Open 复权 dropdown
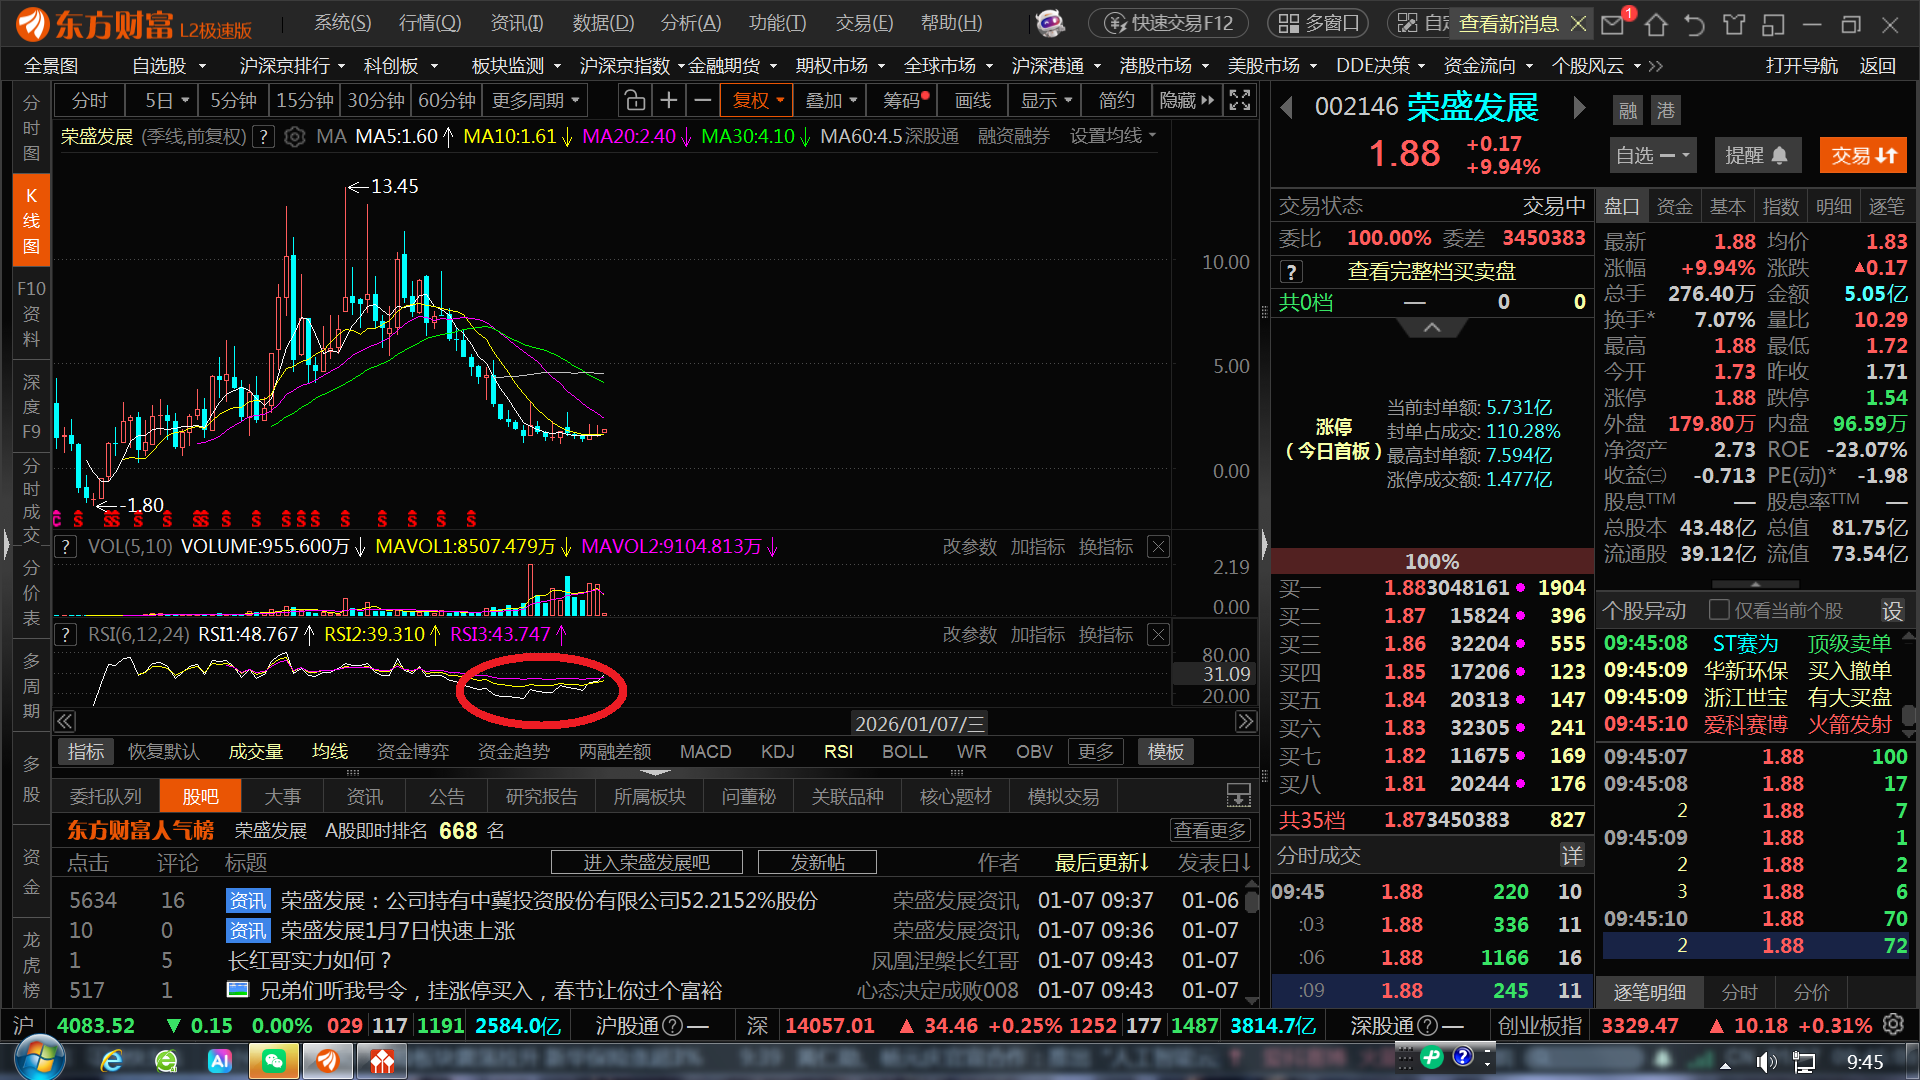Screen dimensions: 1920x1080 coord(757,100)
